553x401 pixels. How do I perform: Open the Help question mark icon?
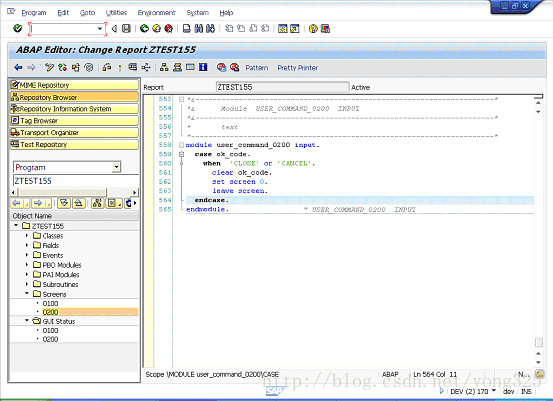313,29
